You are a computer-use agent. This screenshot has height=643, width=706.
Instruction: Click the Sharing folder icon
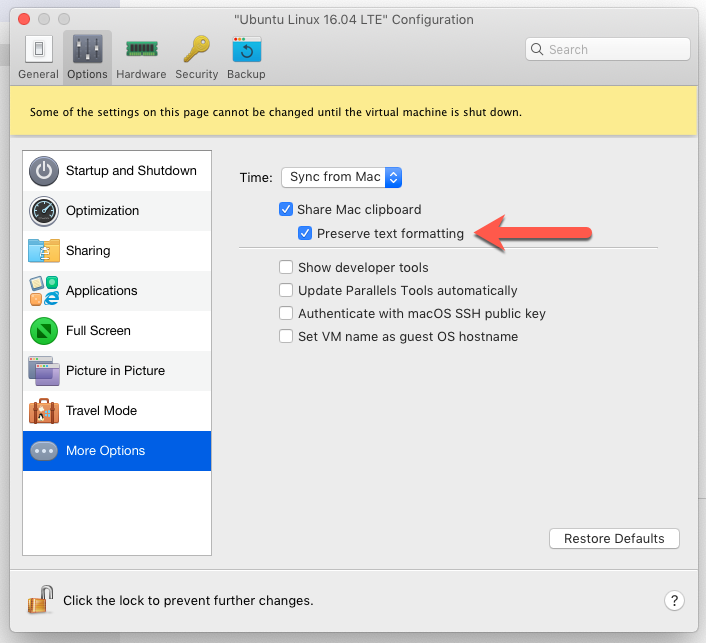click(44, 251)
